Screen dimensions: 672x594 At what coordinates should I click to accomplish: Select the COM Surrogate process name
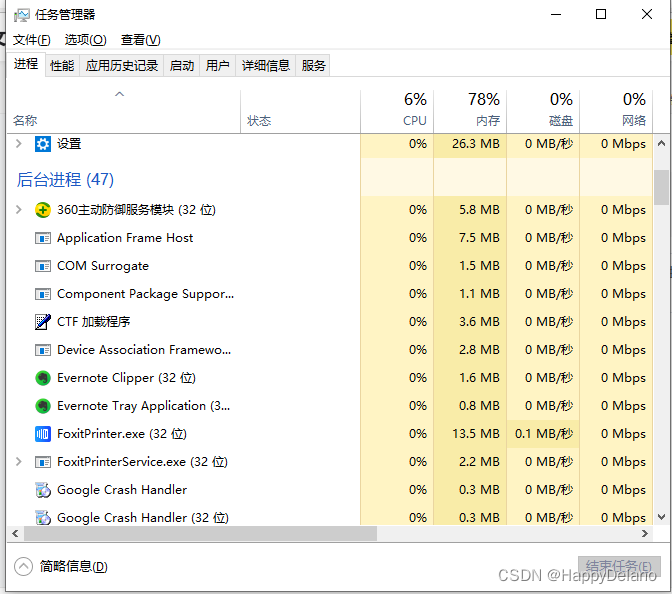click(103, 266)
